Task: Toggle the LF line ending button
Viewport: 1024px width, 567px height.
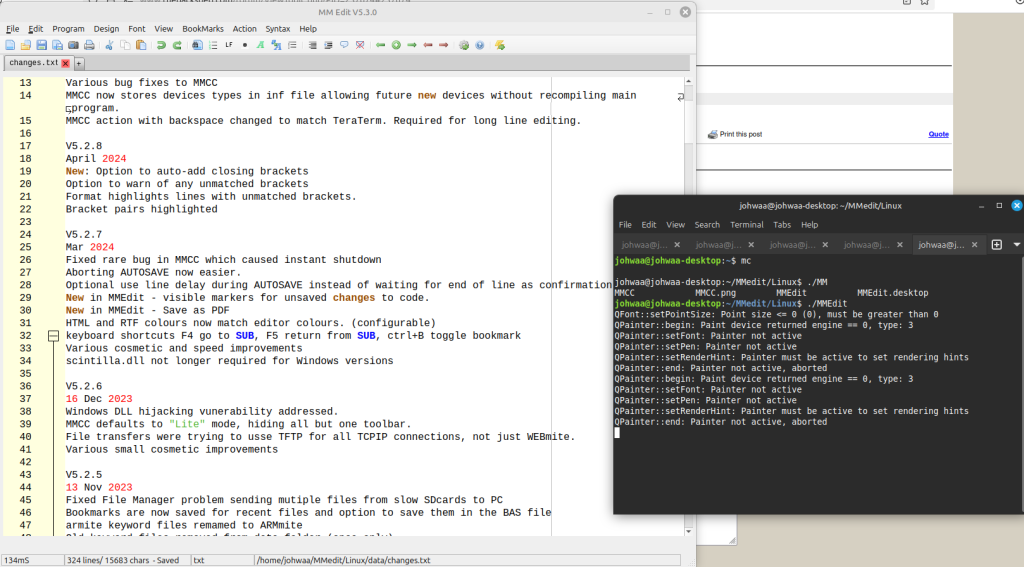Action: (x=229, y=45)
